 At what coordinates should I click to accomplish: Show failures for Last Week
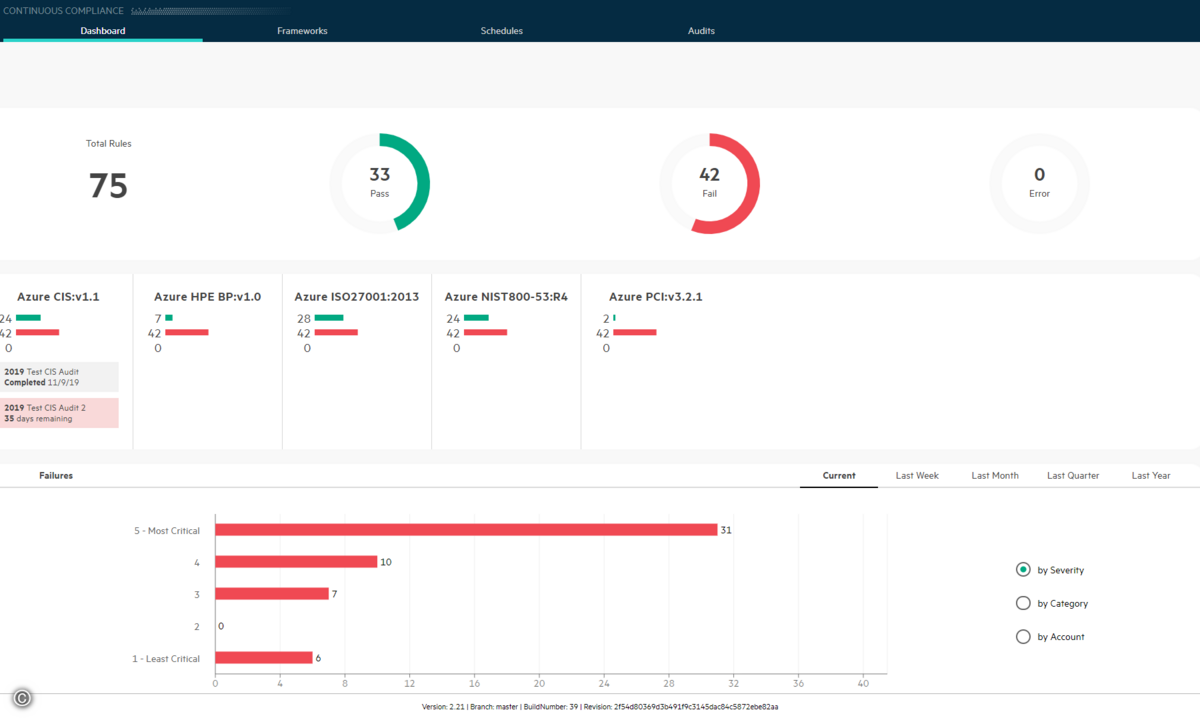917,476
